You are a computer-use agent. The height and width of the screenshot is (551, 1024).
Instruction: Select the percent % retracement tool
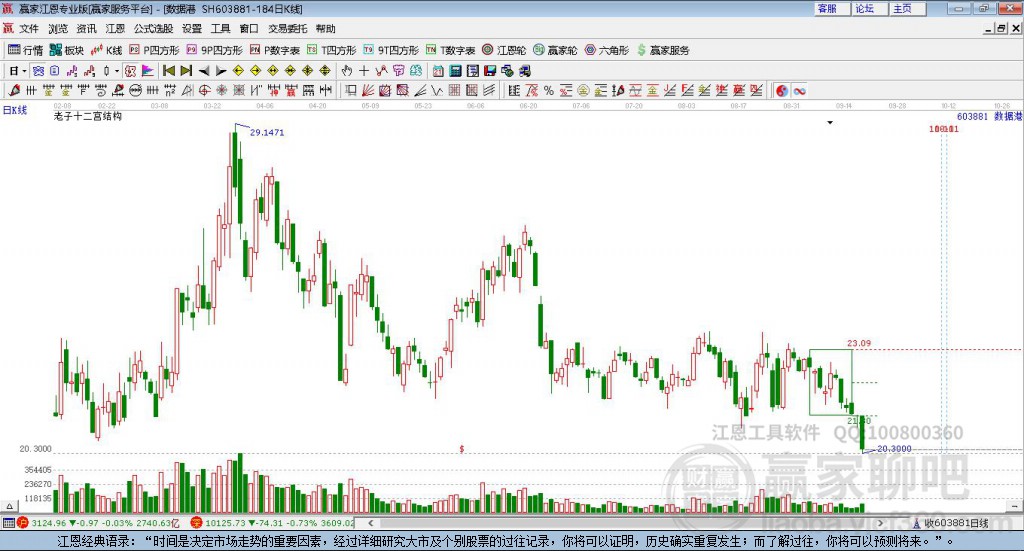click(549, 91)
